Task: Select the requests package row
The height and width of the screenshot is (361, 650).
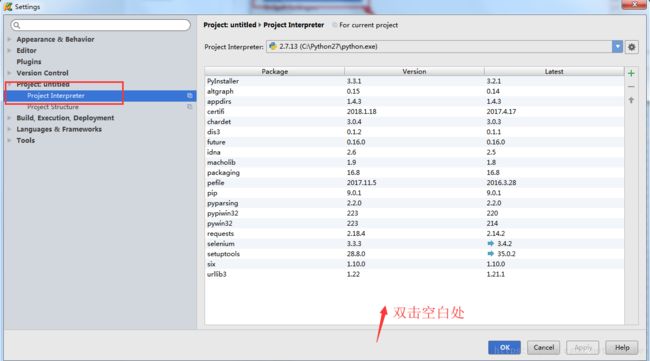Action: point(414,233)
